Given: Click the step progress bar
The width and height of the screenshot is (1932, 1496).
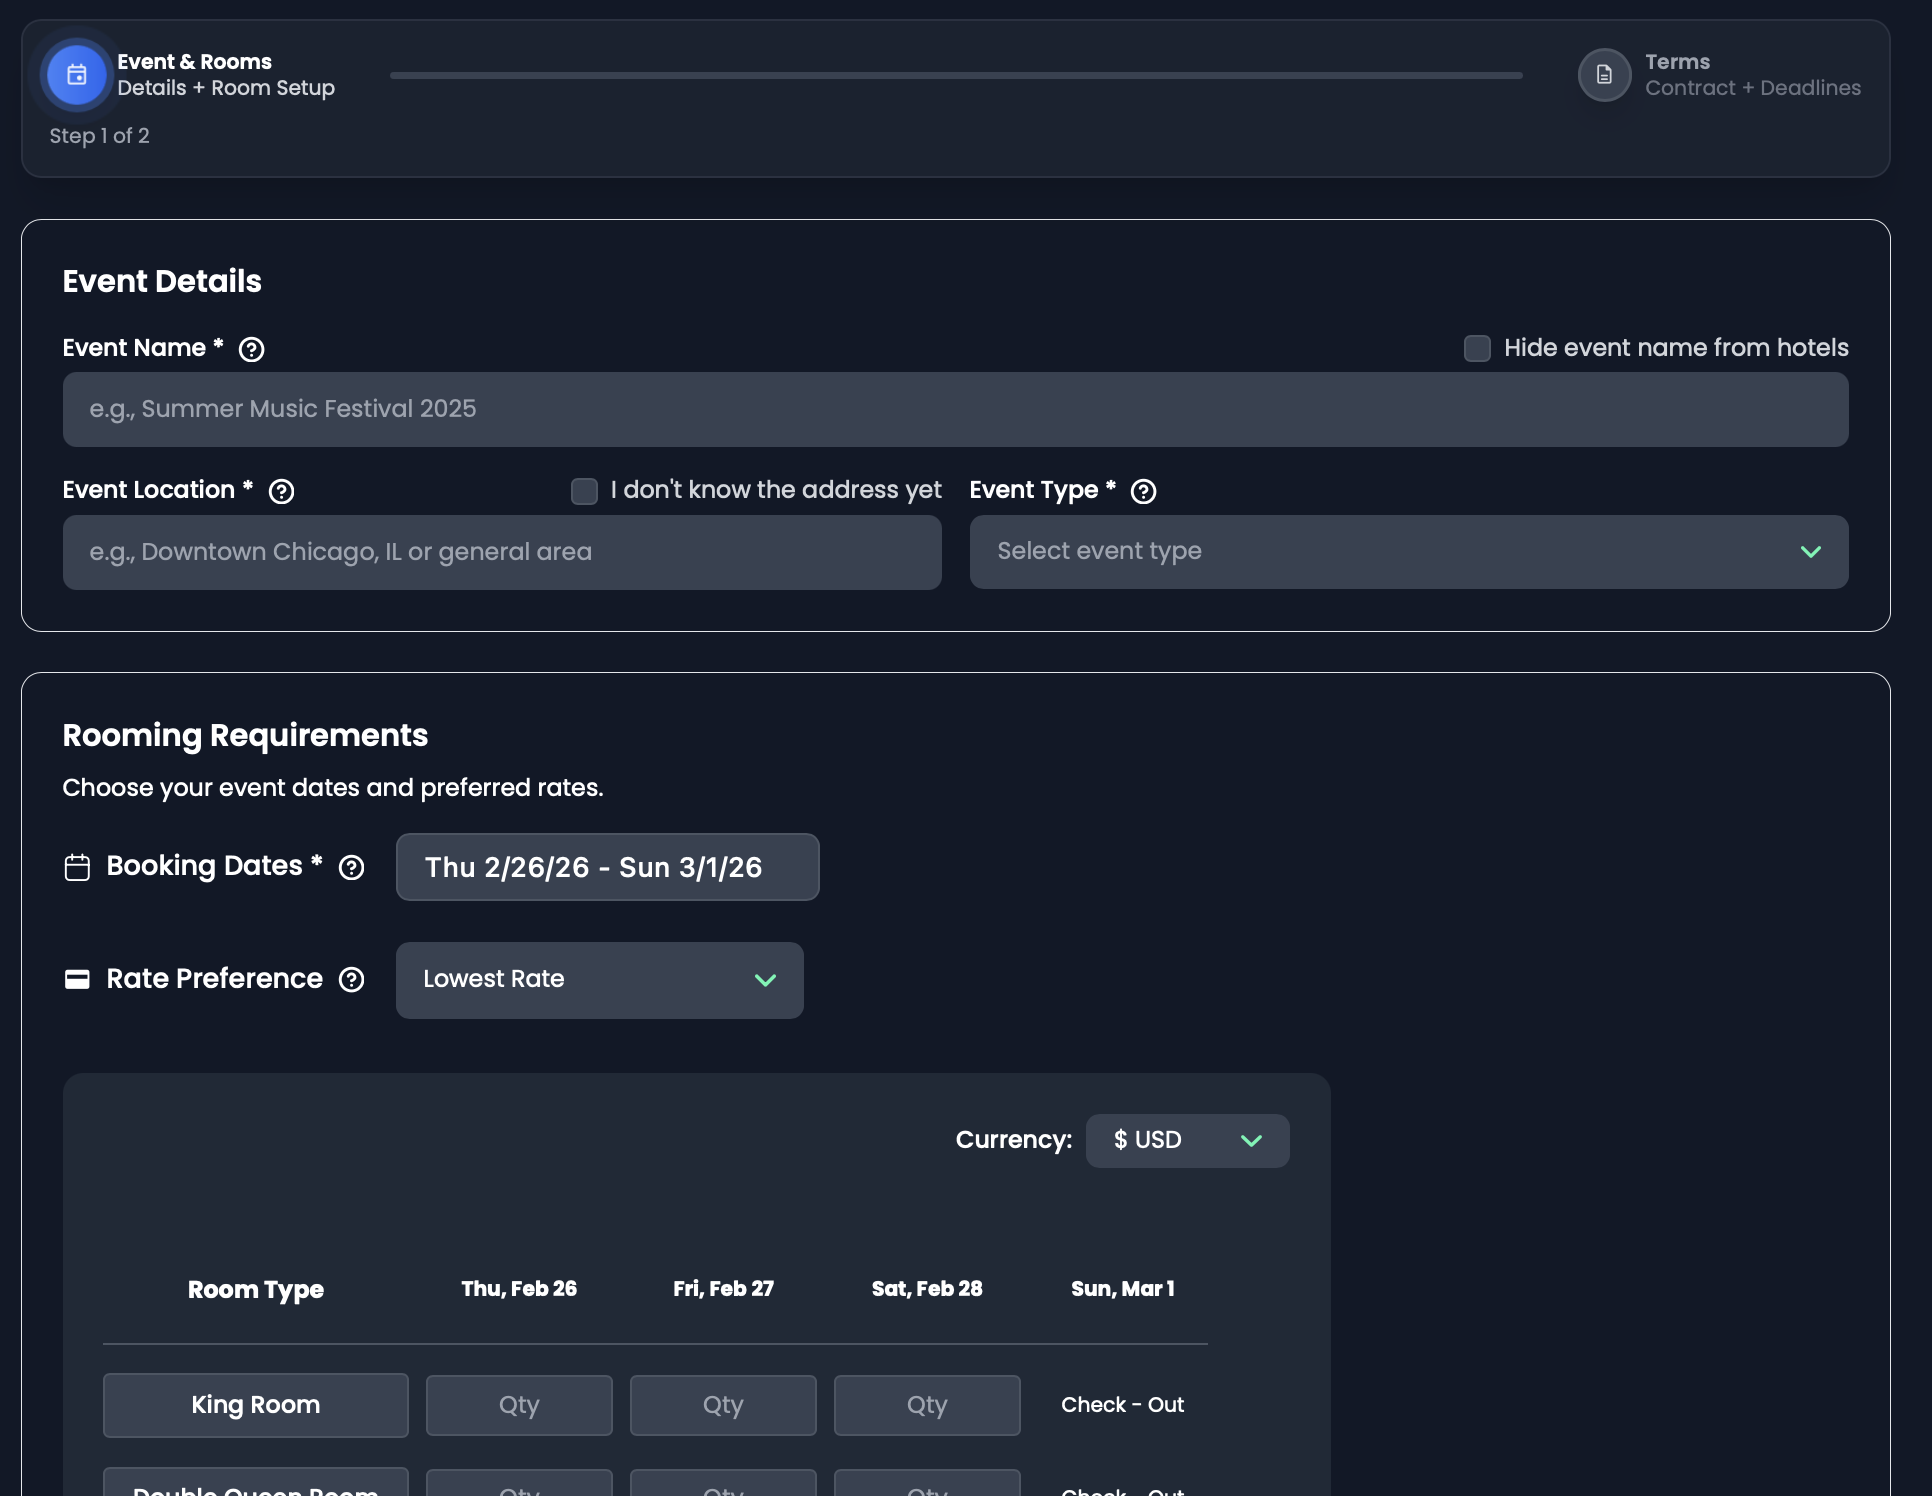Looking at the screenshot, I should 955,75.
